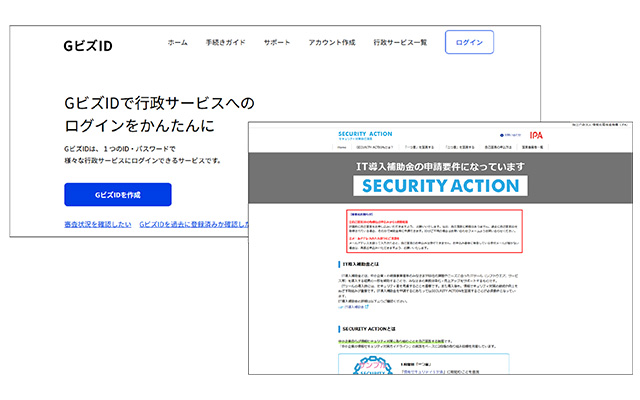Viewport: 640px width, 400px height.
Task: Click the large SECURITY ACTION banner
Action: (x=440, y=185)
